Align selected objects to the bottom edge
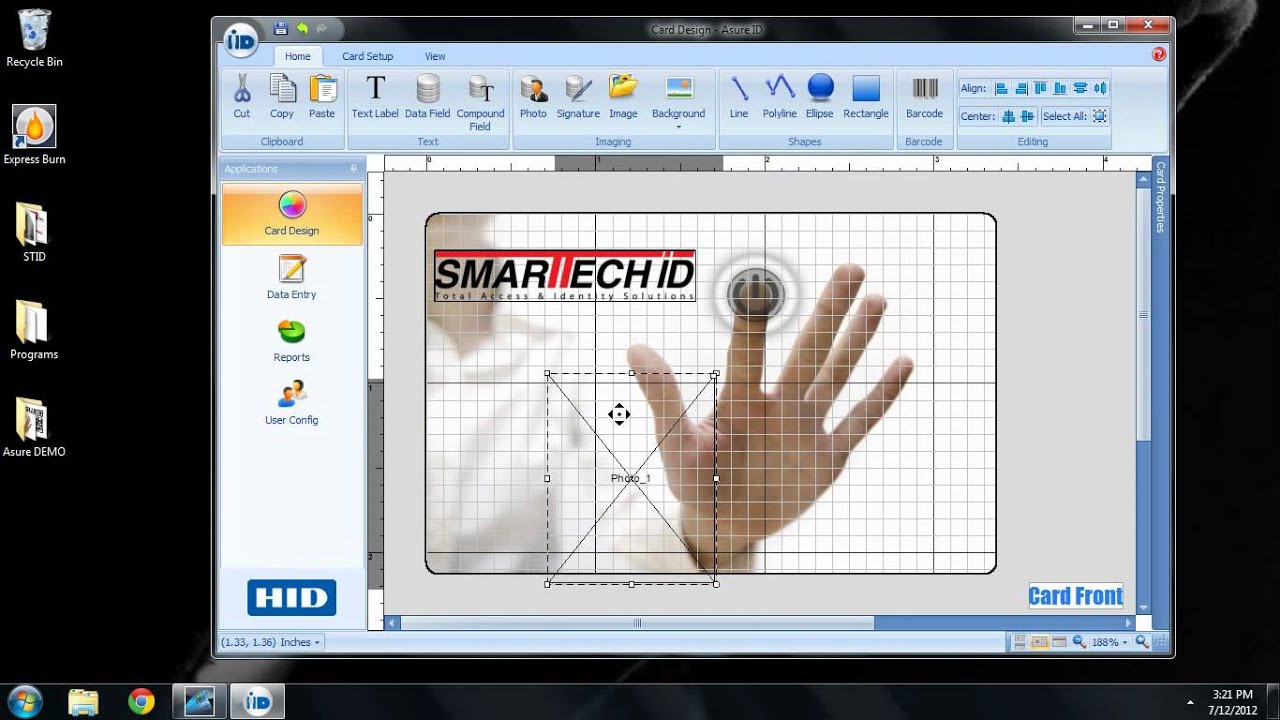Viewport: 1280px width, 720px height. 1060,88
